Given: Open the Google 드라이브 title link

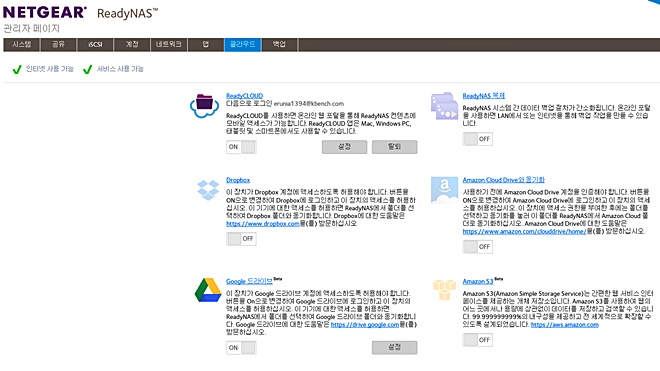Looking at the screenshot, I should pos(249,281).
